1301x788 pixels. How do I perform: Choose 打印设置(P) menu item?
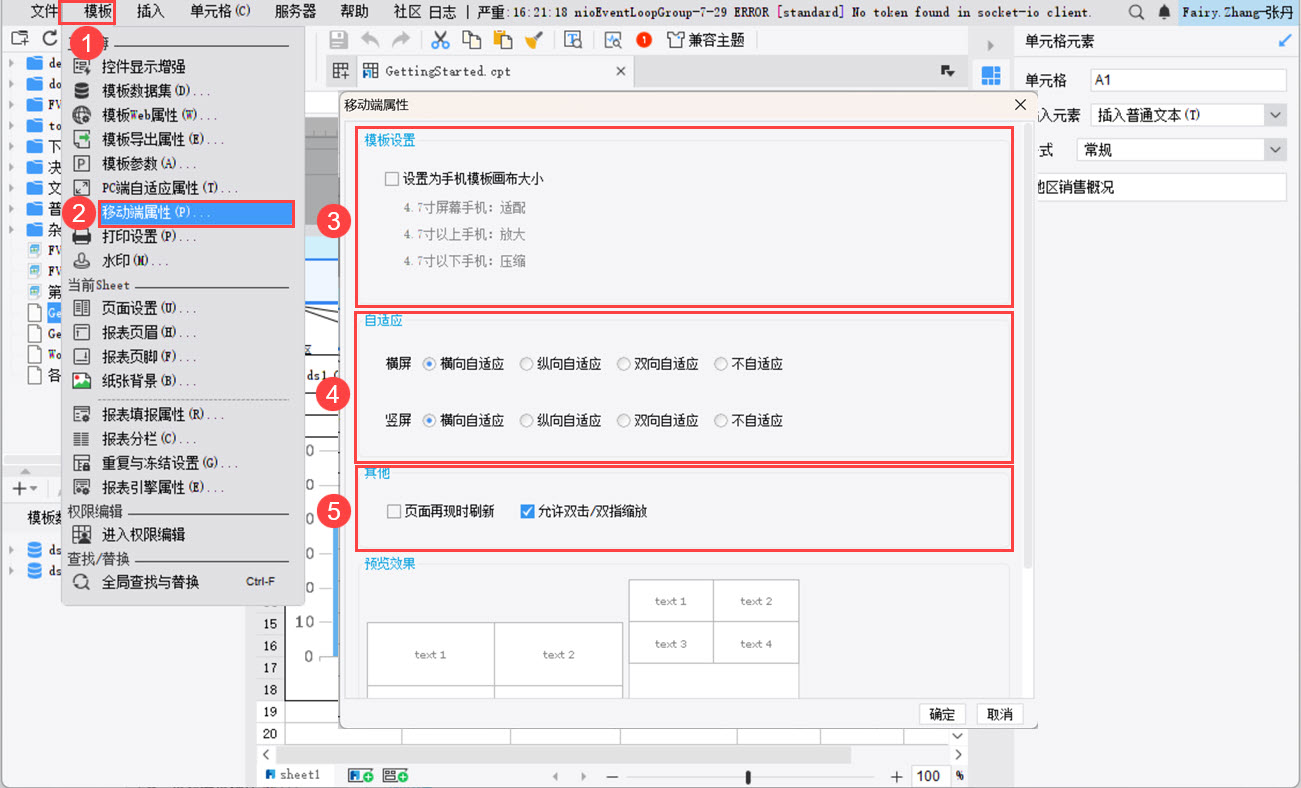click(183, 237)
